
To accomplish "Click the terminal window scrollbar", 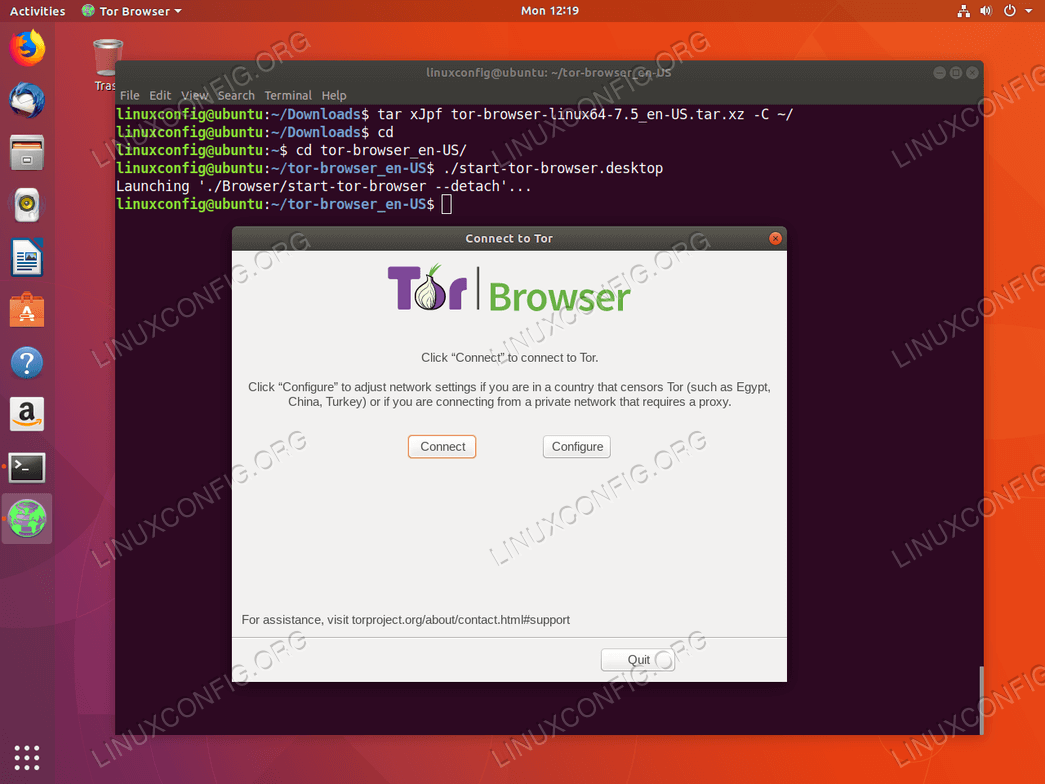I will click(980, 699).
